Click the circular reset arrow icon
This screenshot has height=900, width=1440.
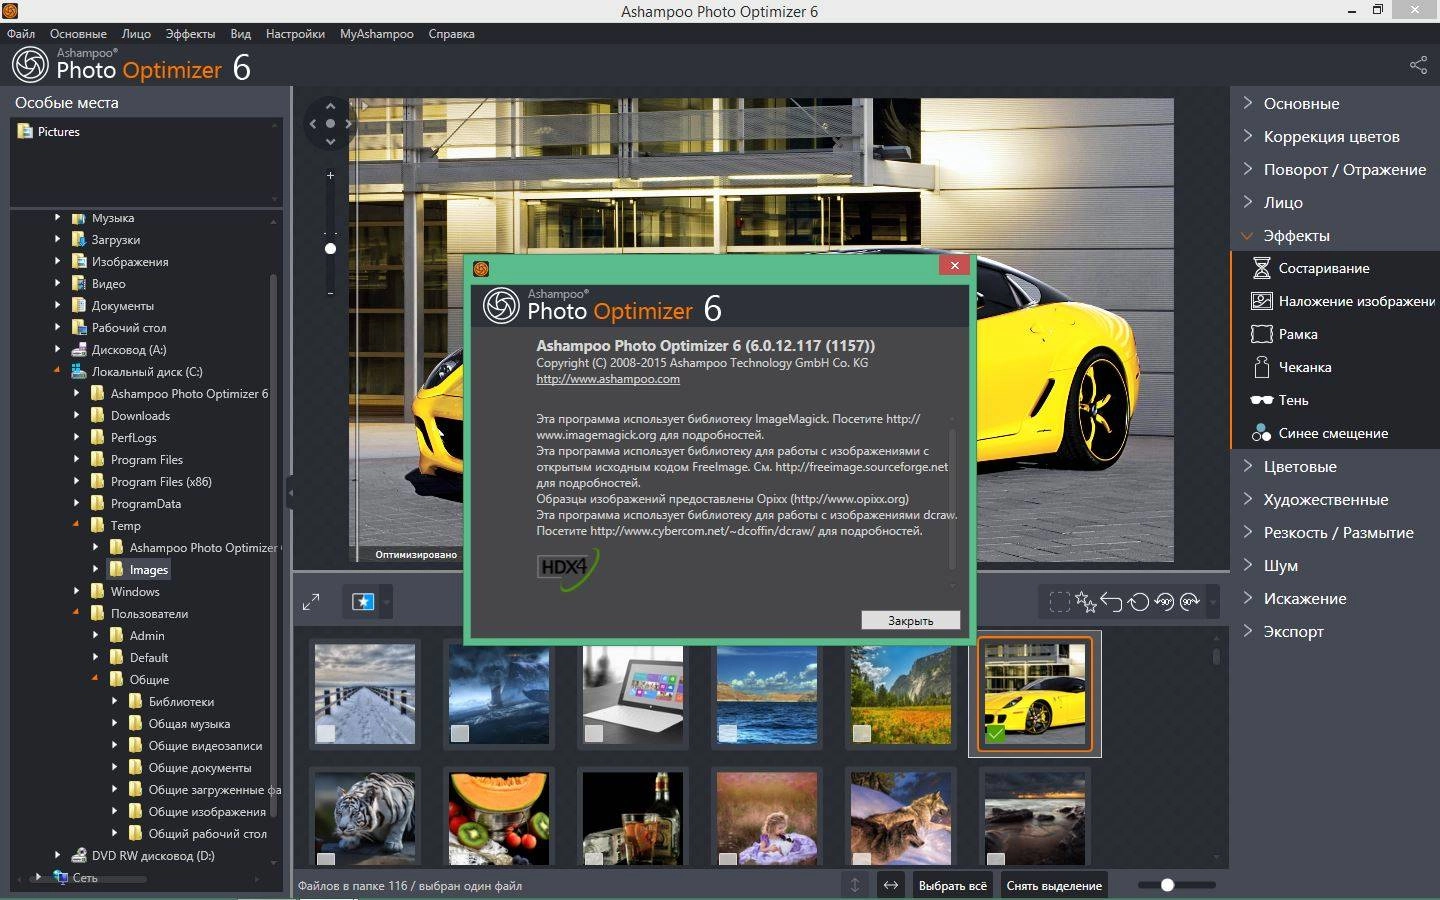[1138, 602]
